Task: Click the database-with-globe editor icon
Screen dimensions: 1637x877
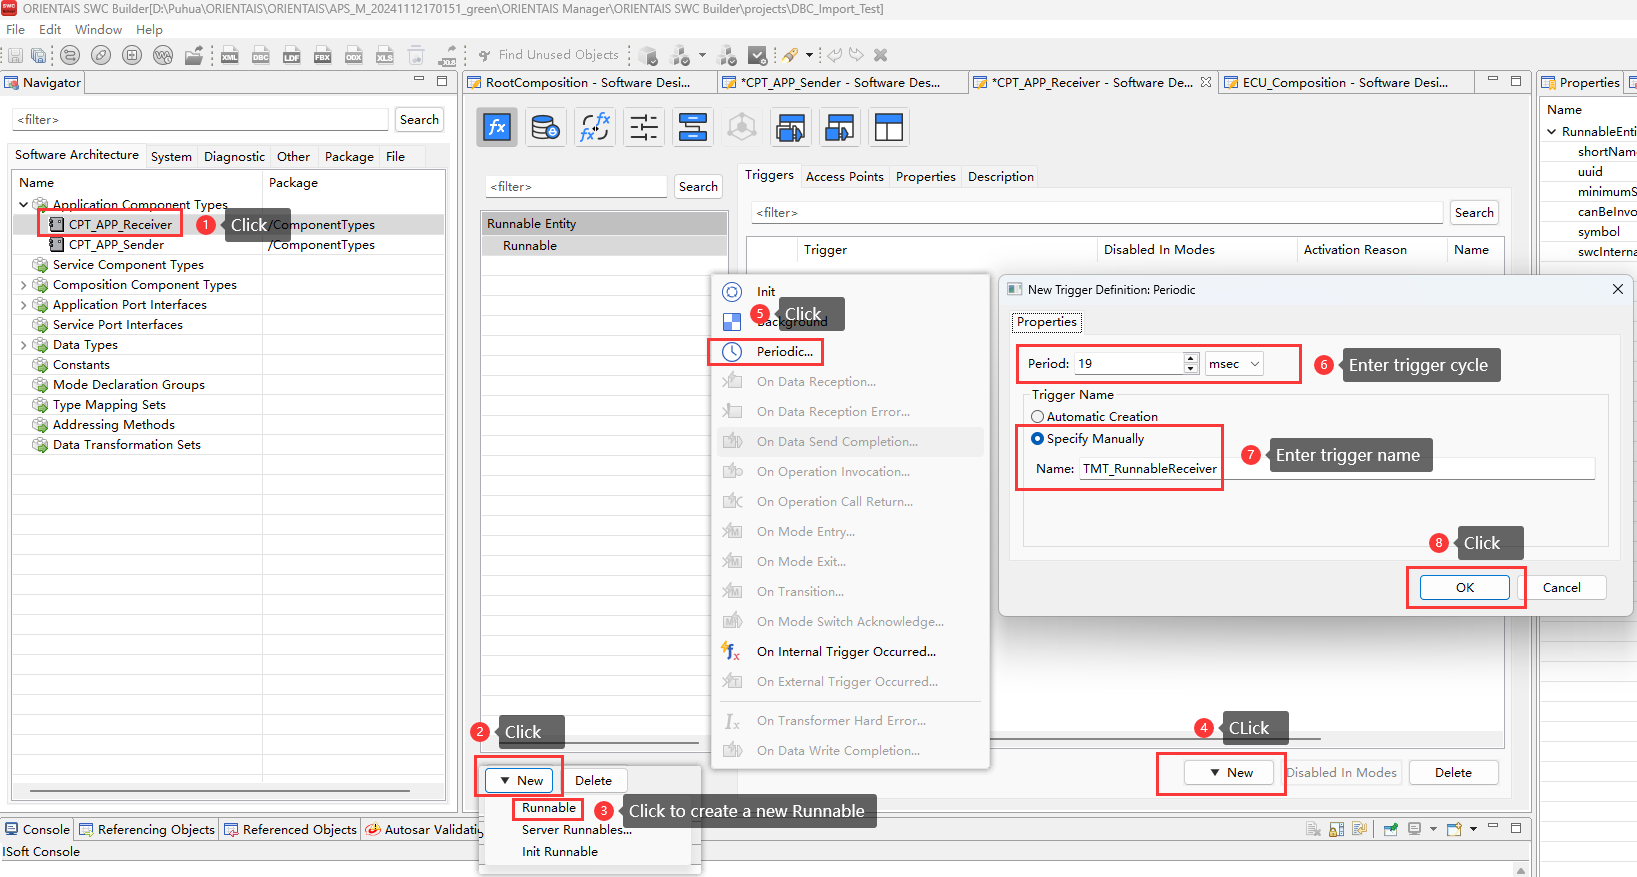Action: click(x=545, y=128)
